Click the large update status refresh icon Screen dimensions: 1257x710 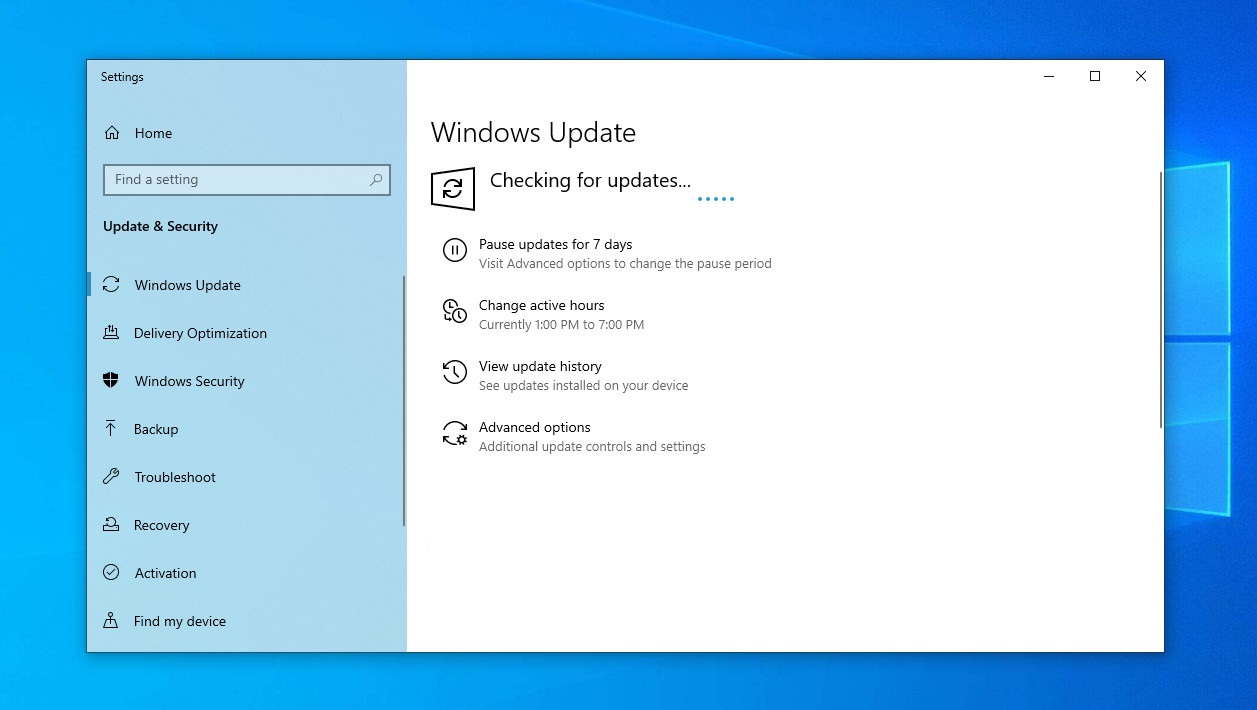click(453, 188)
